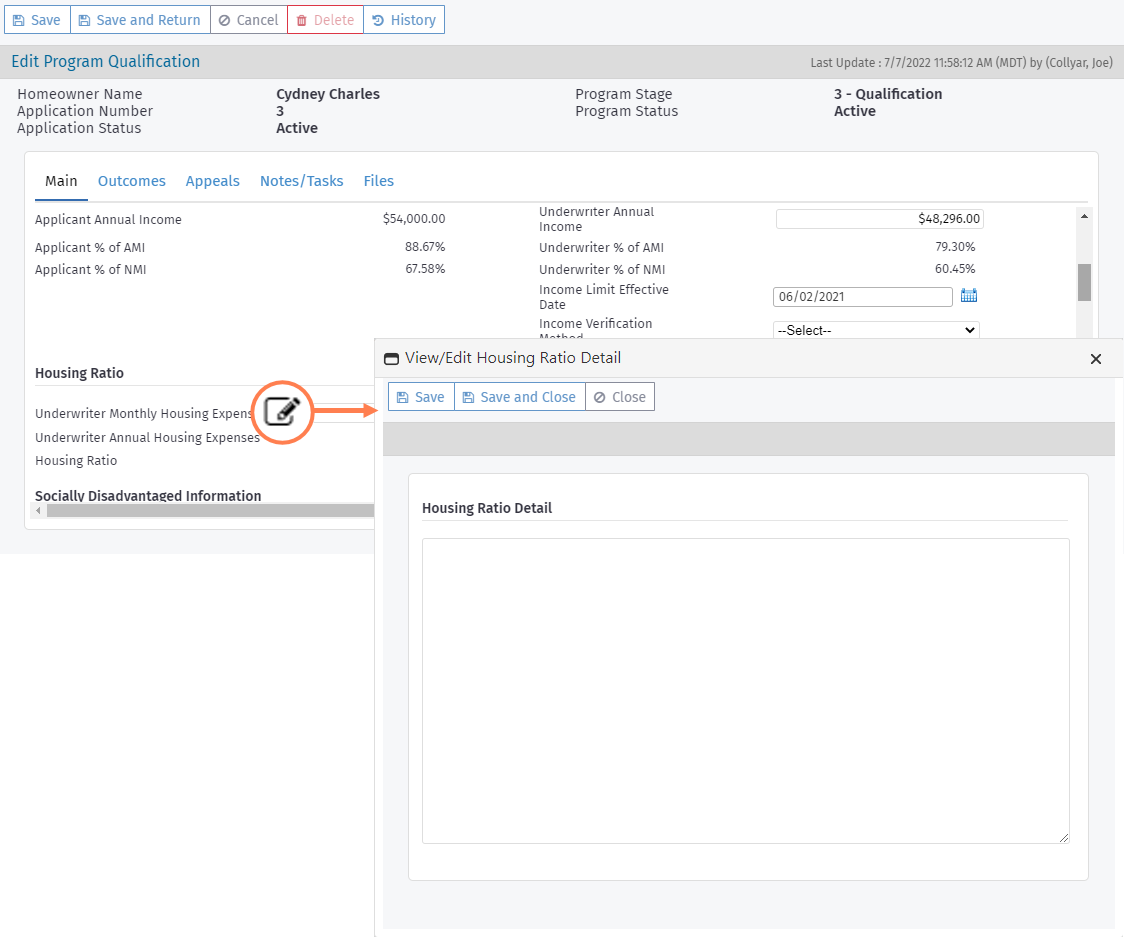The image size is (1124, 937).
Task: Click the vertical scrollbar thumb in Main panel
Action: point(1084,282)
